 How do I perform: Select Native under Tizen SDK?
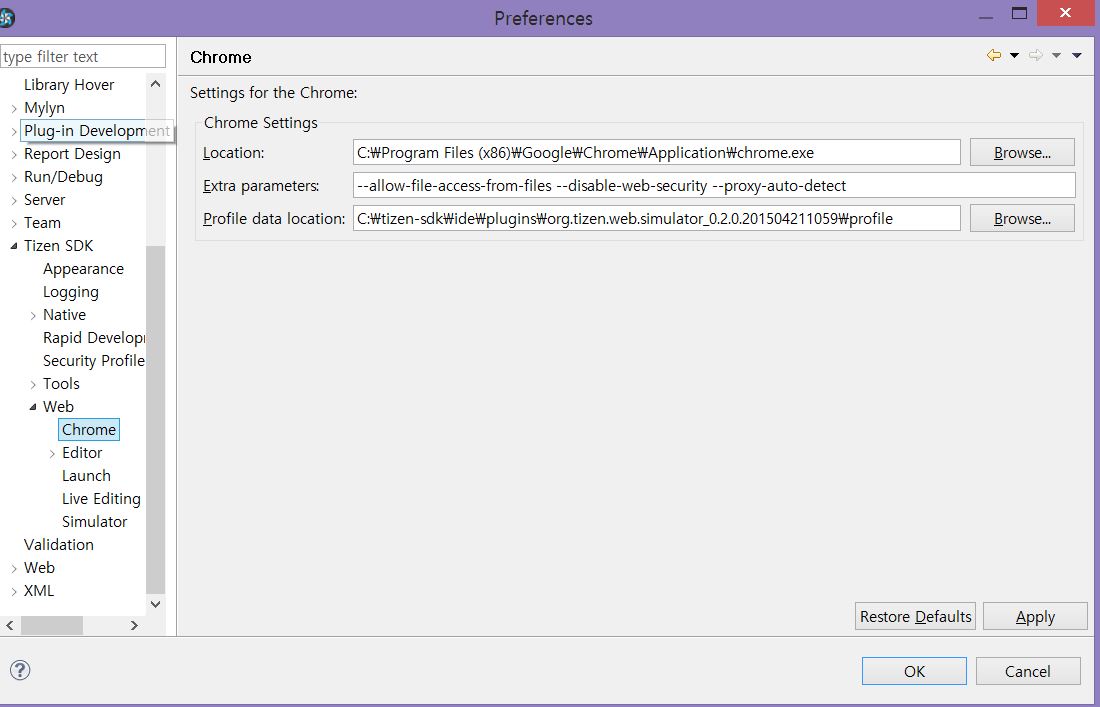coord(64,315)
